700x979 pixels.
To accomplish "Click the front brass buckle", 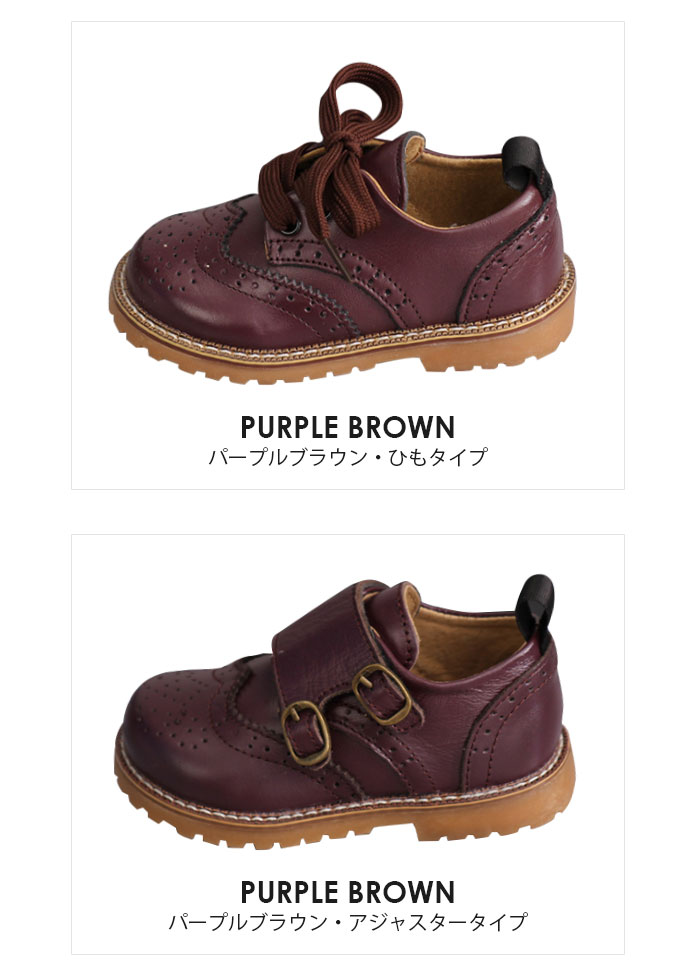I will point(305,733).
